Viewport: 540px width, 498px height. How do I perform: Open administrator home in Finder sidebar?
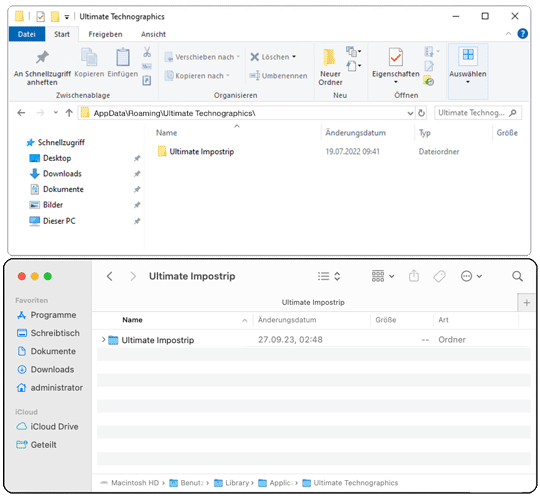coord(50,388)
